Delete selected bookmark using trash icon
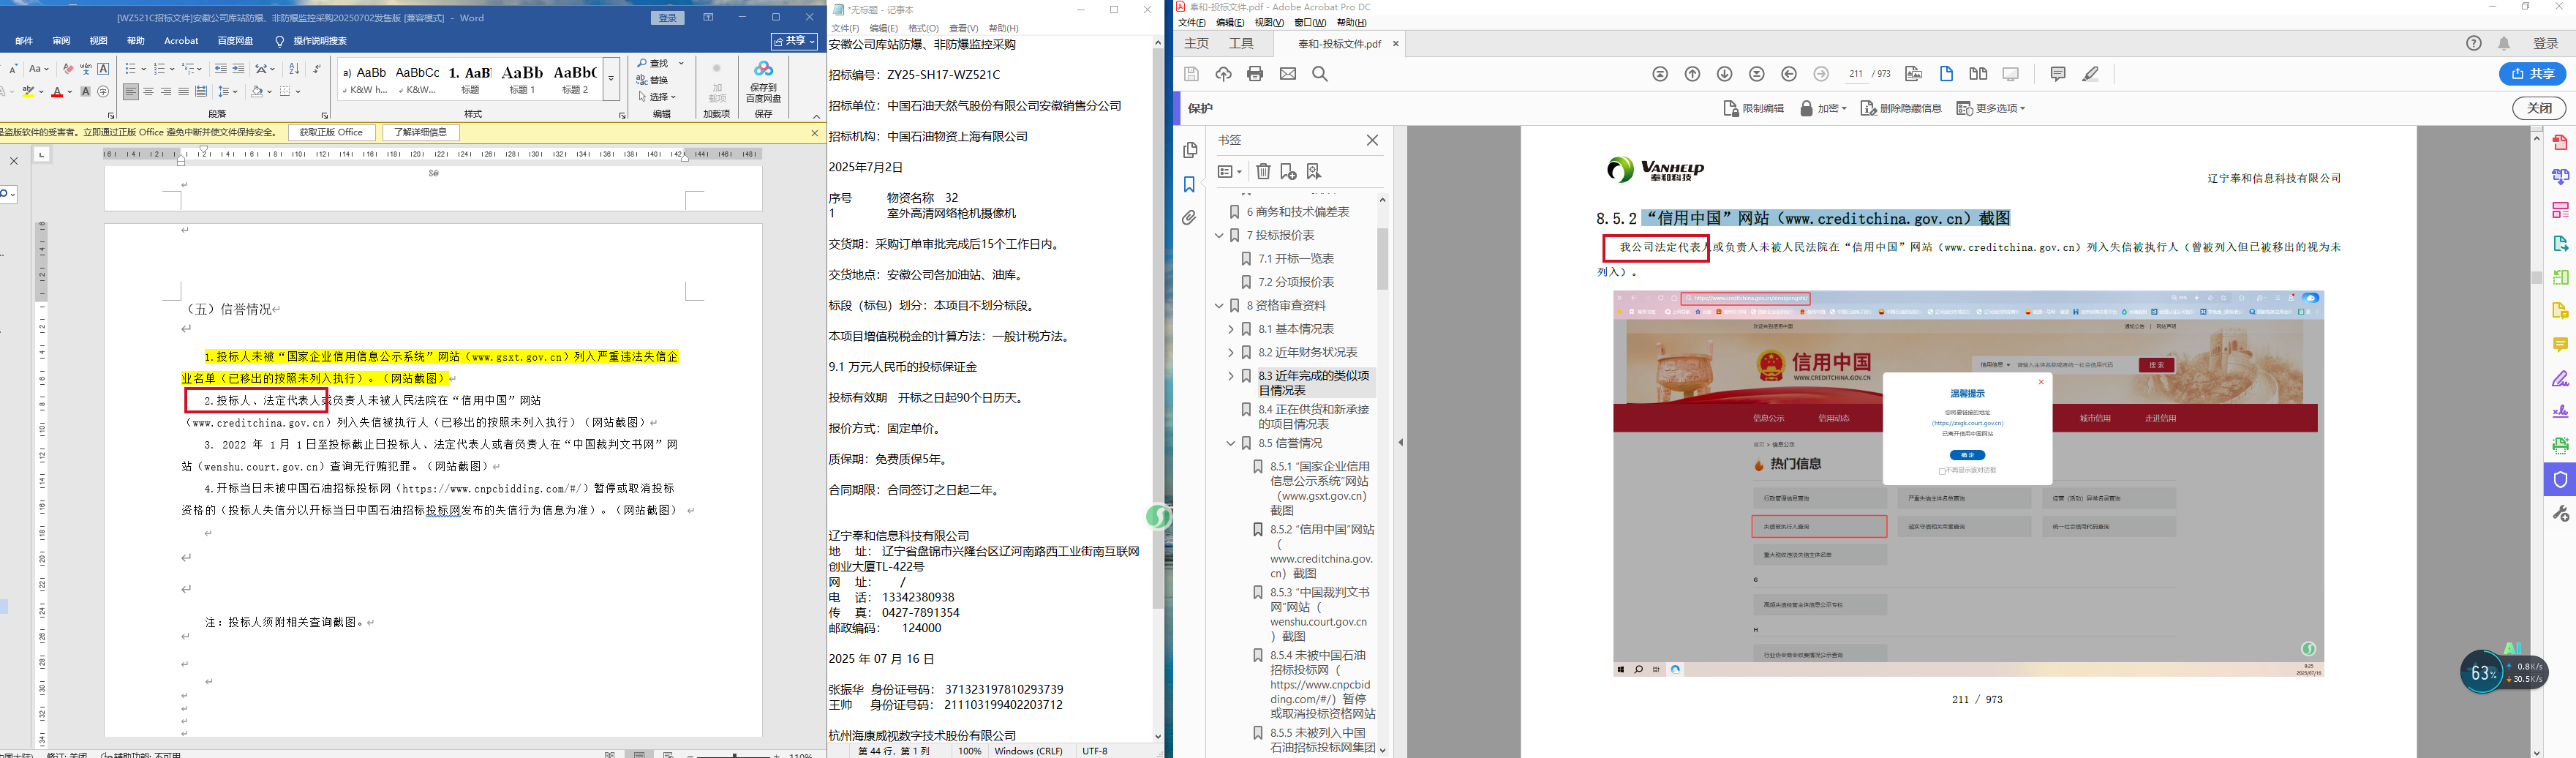Viewport: 2576px width, 758px height. 1263,172
